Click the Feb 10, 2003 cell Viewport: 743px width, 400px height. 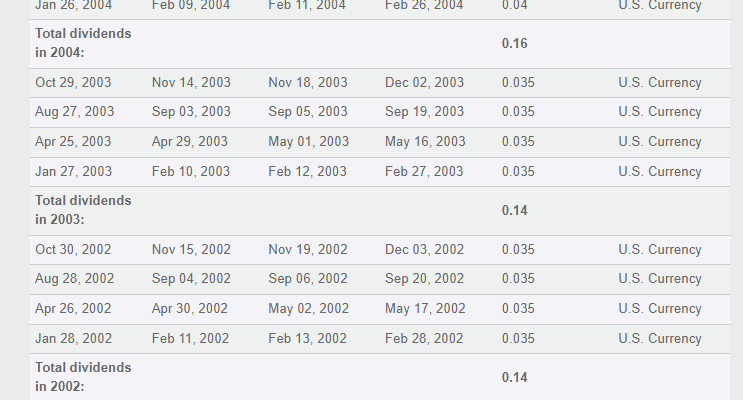tap(190, 172)
